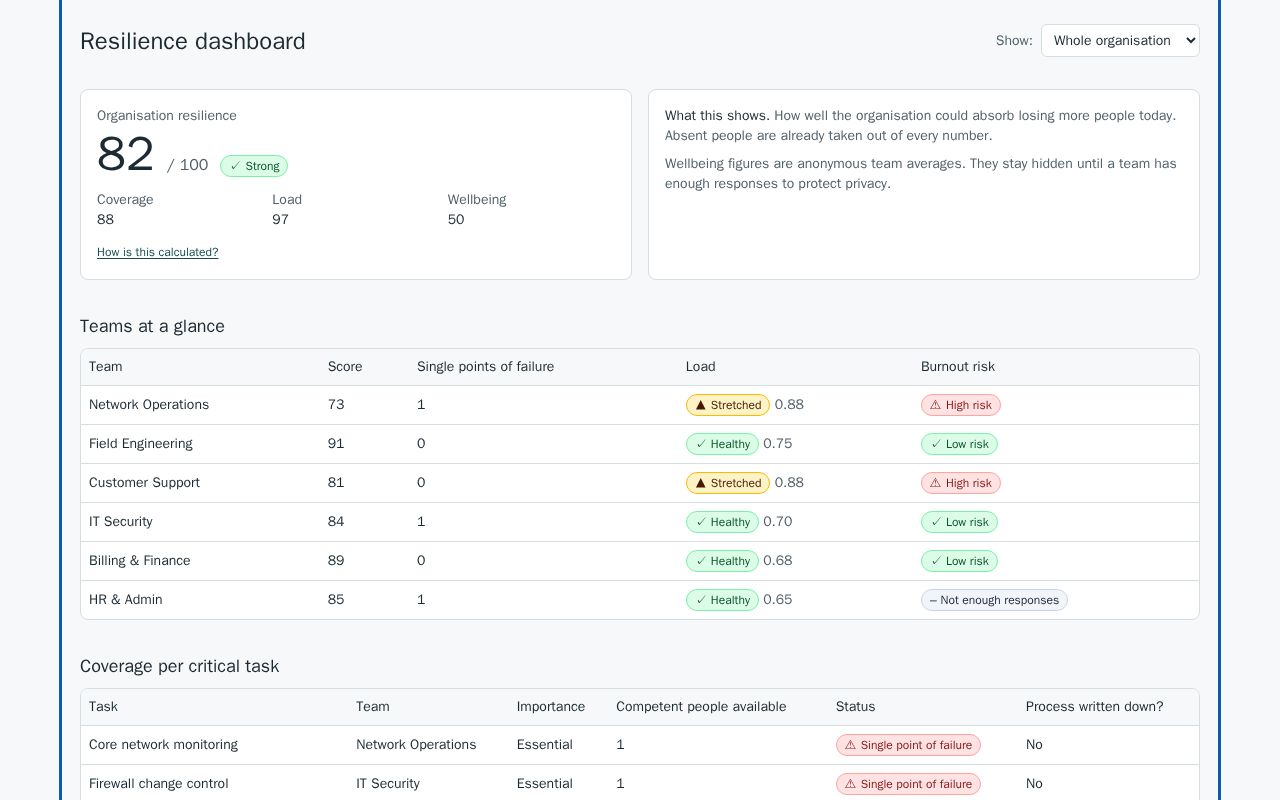Click HR & Admin Healthy load badge
Image resolution: width=1280 pixels, height=800 pixels.
pyautogui.click(x=722, y=600)
